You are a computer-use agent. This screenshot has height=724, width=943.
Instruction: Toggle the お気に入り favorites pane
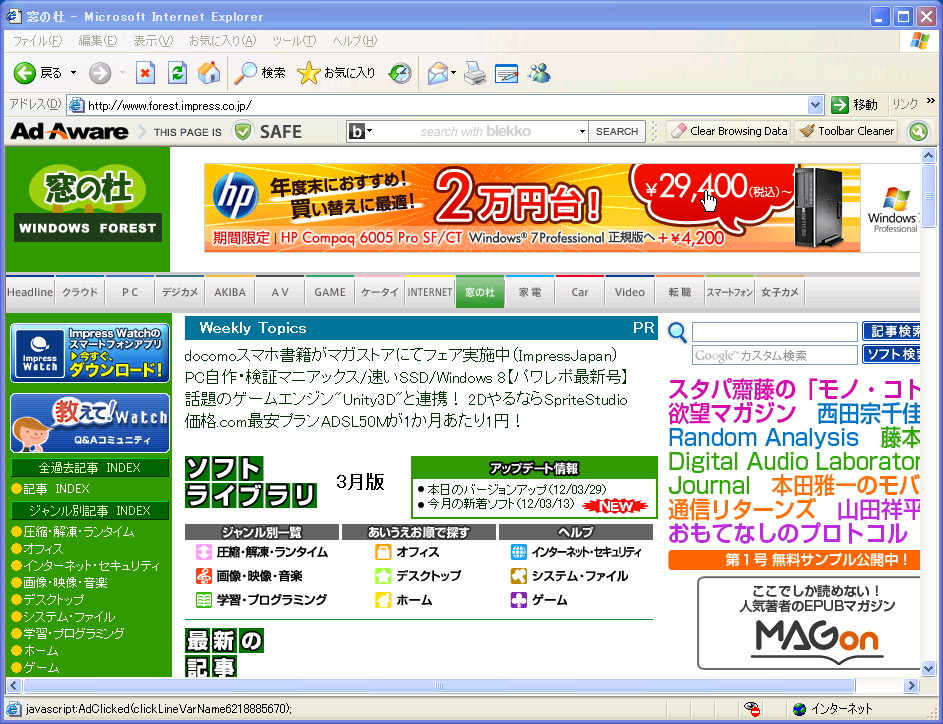(x=314, y=73)
